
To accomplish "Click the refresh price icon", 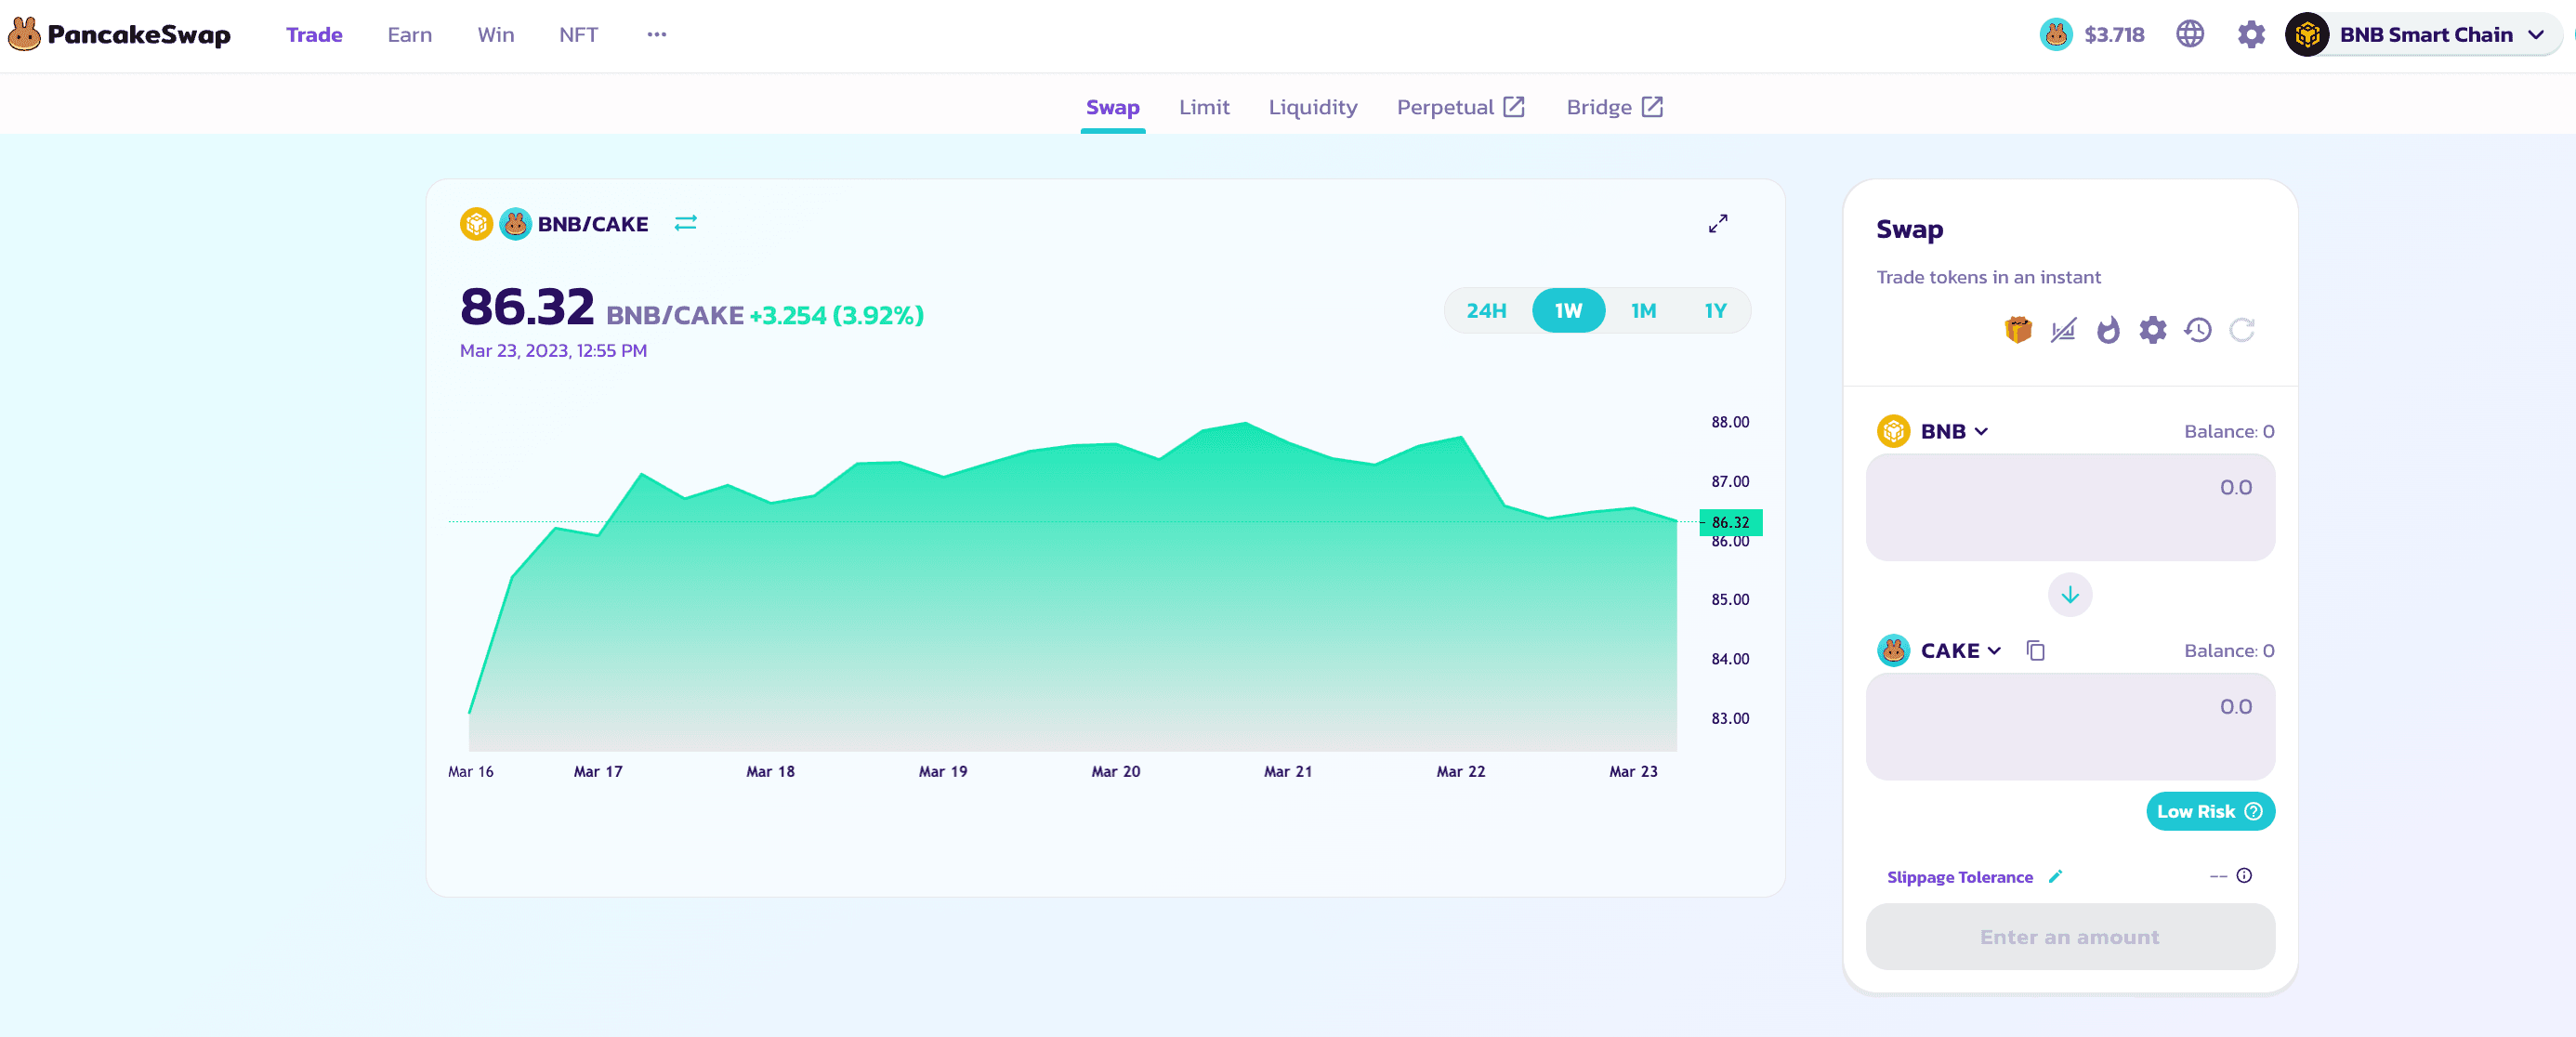I will pyautogui.click(x=2242, y=330).
